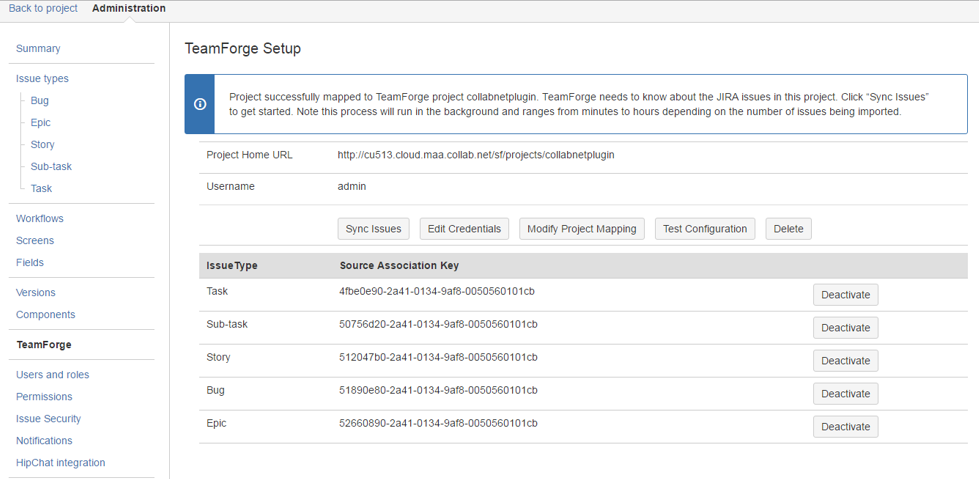Open the TeamForge sidebar item

pyautogui.click(x=44, y=344)
